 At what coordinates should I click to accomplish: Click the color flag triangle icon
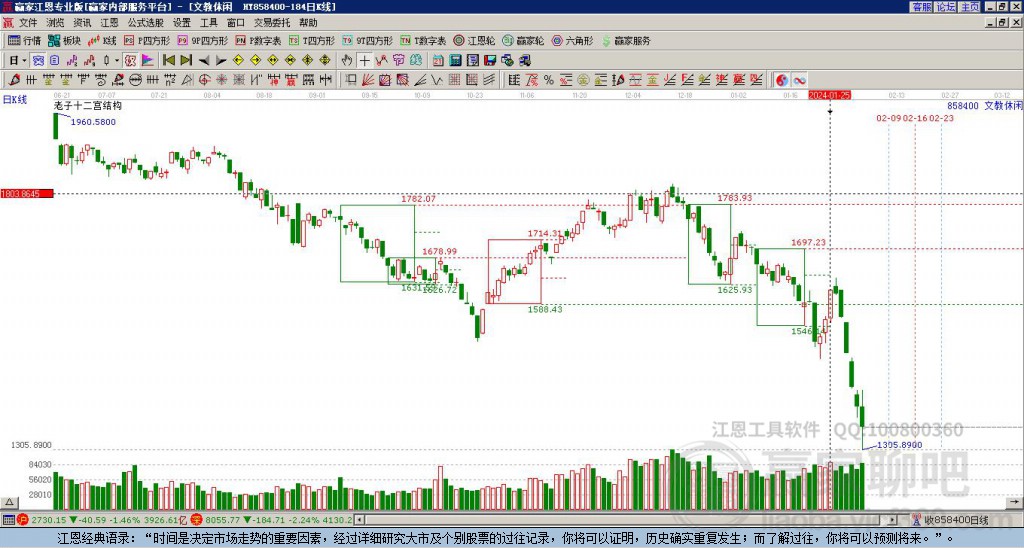148,61
